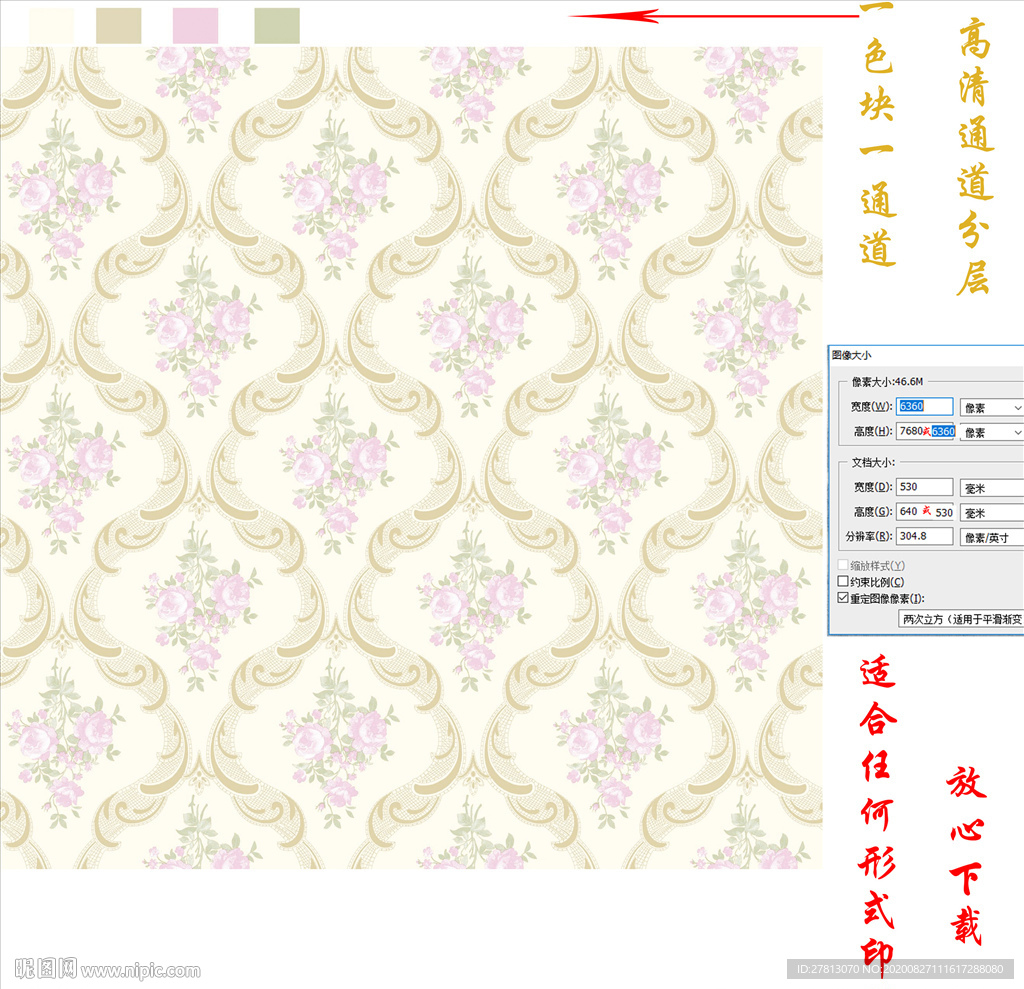Click the 像素大小:46.6M label
The width and height of the screenshot is (1024, 989).
(x=888, y=381)
